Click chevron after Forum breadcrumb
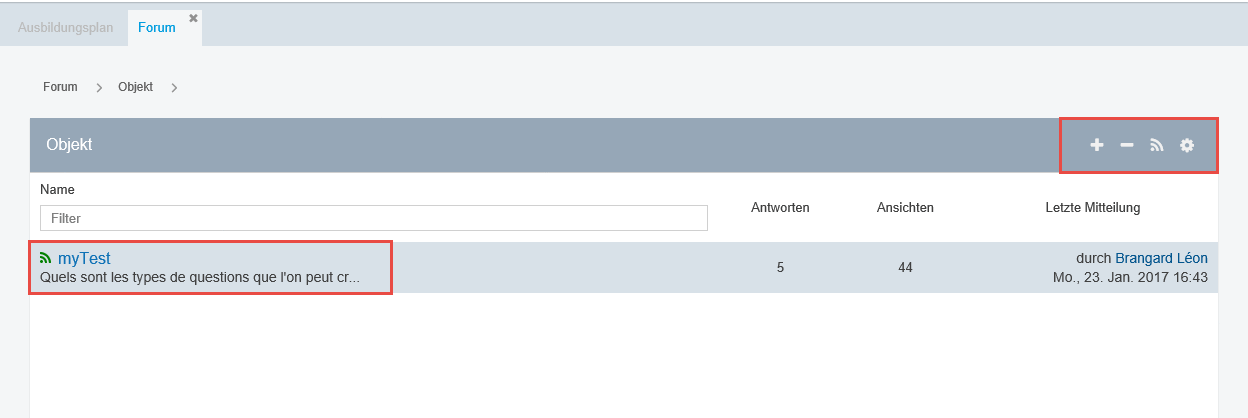This screenshot has height=418, width=1248. tap(99, 88)
